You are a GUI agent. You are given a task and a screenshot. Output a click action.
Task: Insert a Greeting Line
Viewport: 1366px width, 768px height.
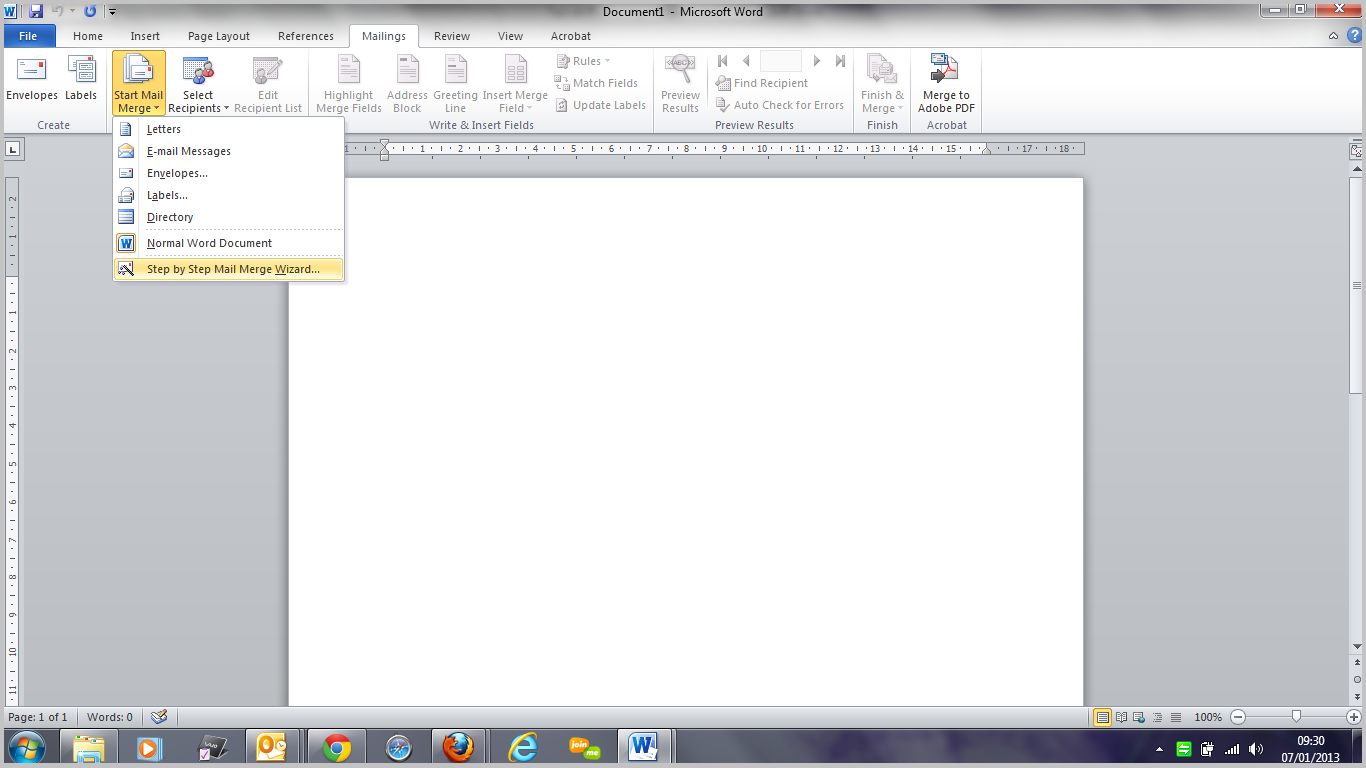point(455,83)
